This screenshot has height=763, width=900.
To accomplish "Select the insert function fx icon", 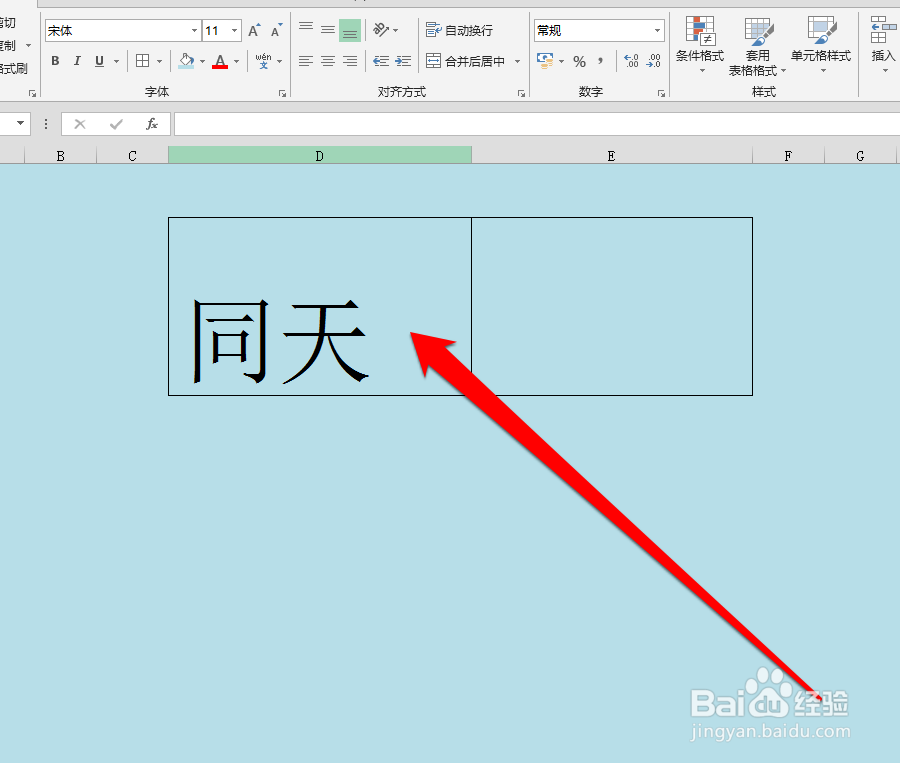I will pos(152,124).
